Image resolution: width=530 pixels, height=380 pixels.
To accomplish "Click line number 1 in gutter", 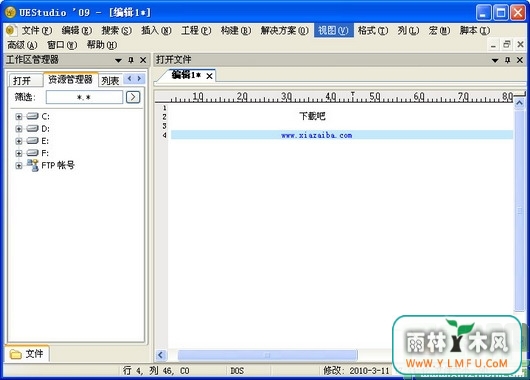I will [x=165, y=108].
